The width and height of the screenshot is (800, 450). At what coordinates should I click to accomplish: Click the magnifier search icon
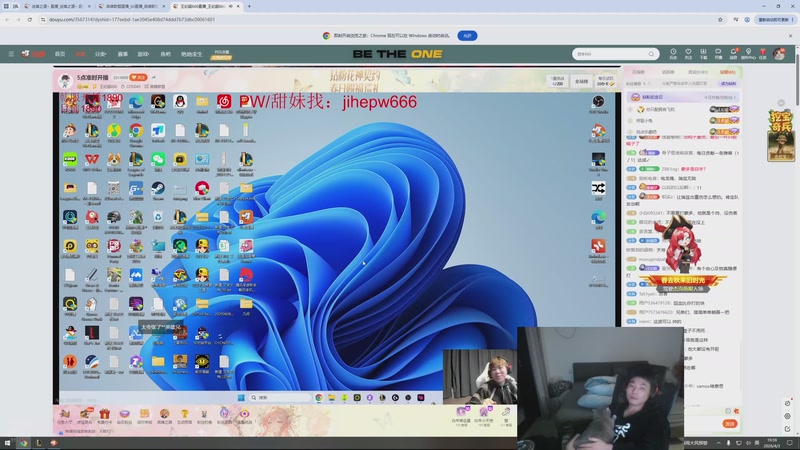pos(651,54)
